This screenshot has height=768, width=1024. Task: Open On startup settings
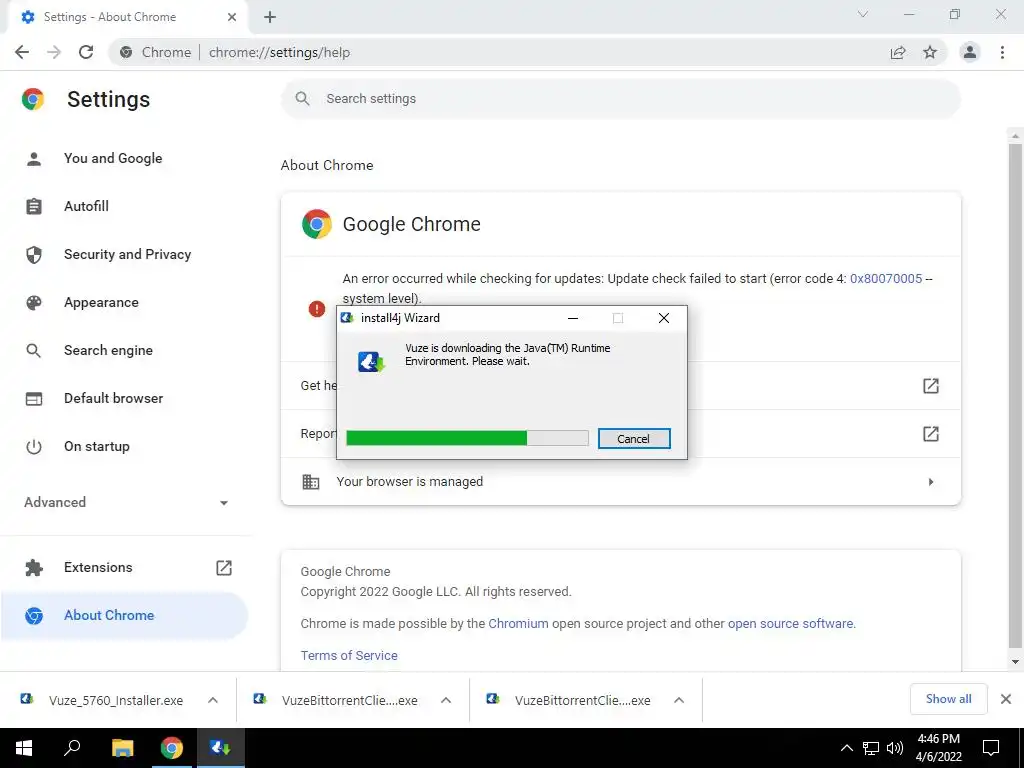coord(97,447)
